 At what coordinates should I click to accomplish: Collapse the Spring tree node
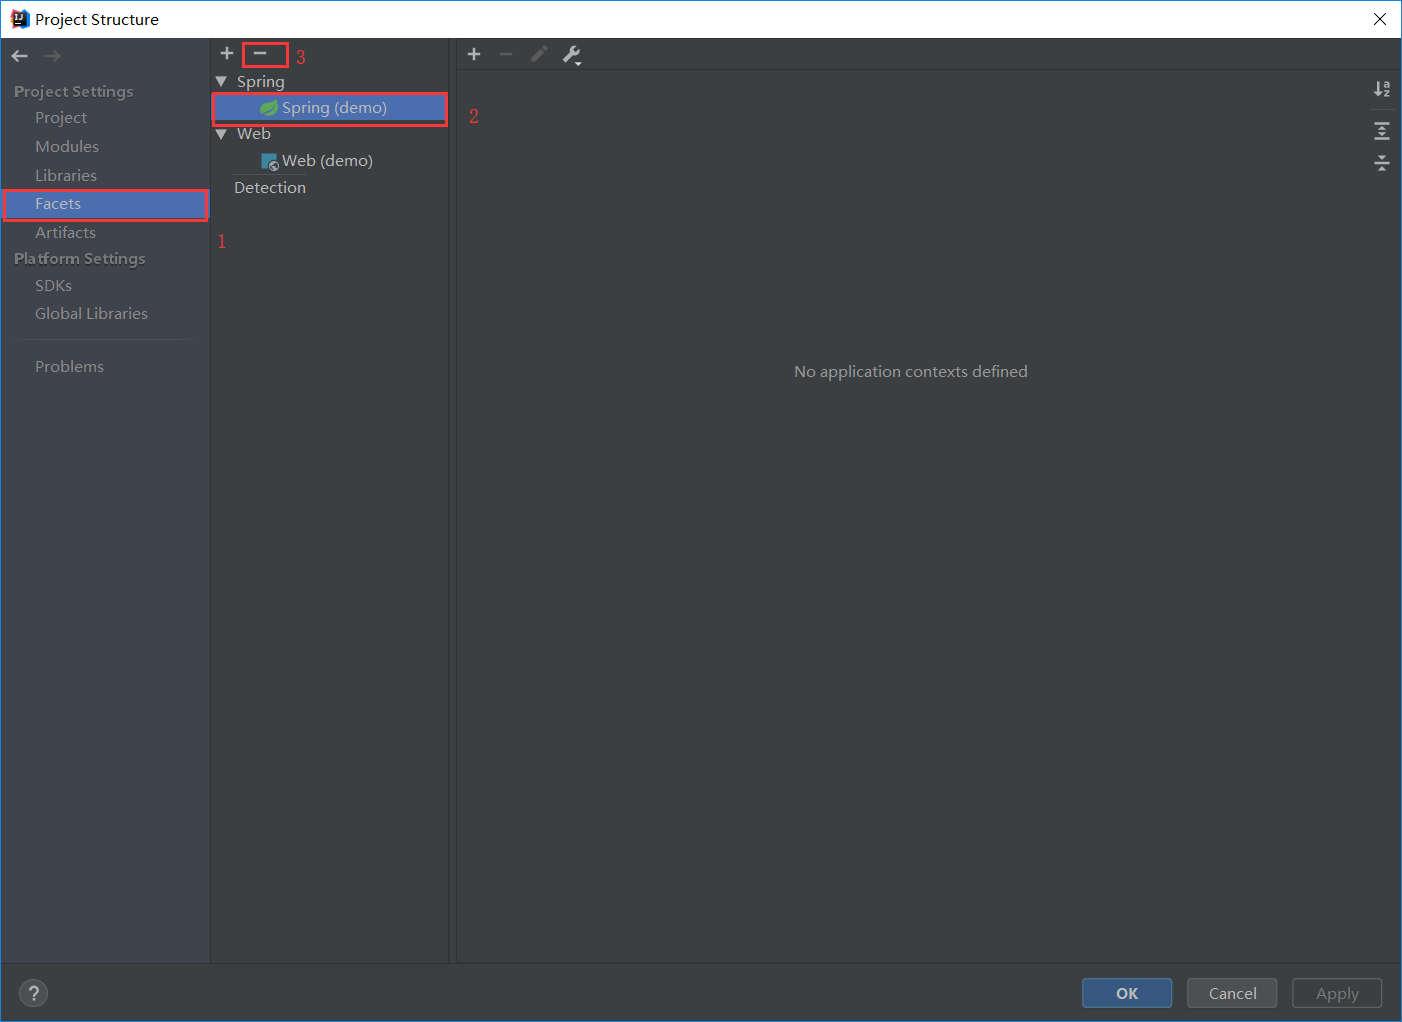click(222, 82)
